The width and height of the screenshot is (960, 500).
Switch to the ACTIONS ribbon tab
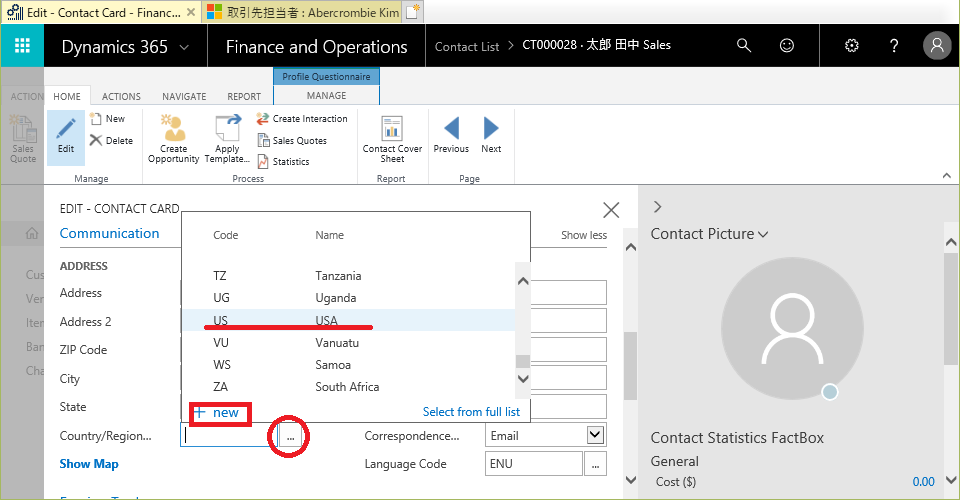[121, 96]
